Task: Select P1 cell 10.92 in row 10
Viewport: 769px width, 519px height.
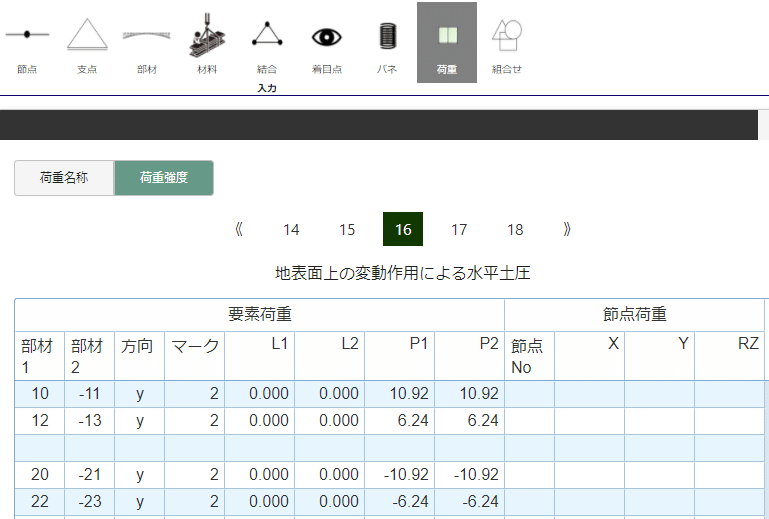Action: tap(400, 394)
